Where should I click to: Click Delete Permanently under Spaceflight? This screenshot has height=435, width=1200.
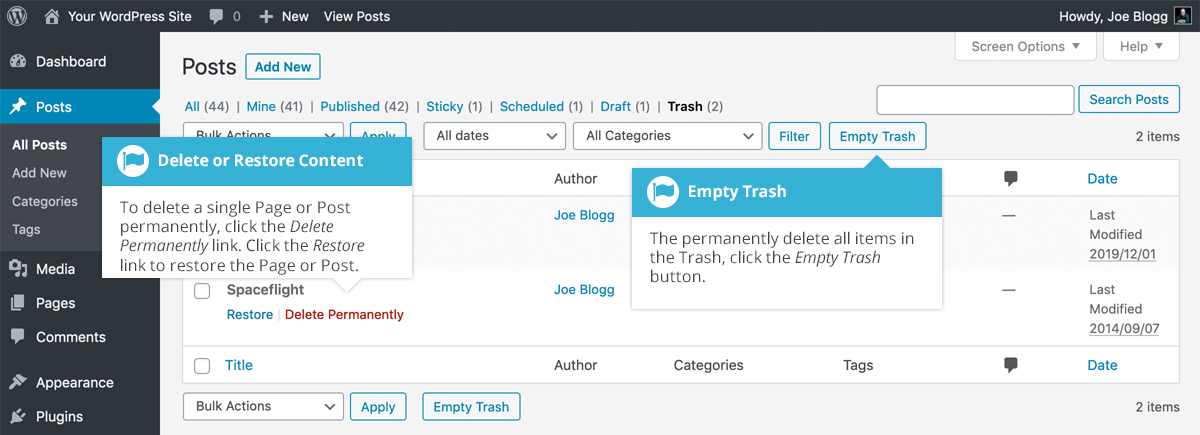click(x=344, y=315)
